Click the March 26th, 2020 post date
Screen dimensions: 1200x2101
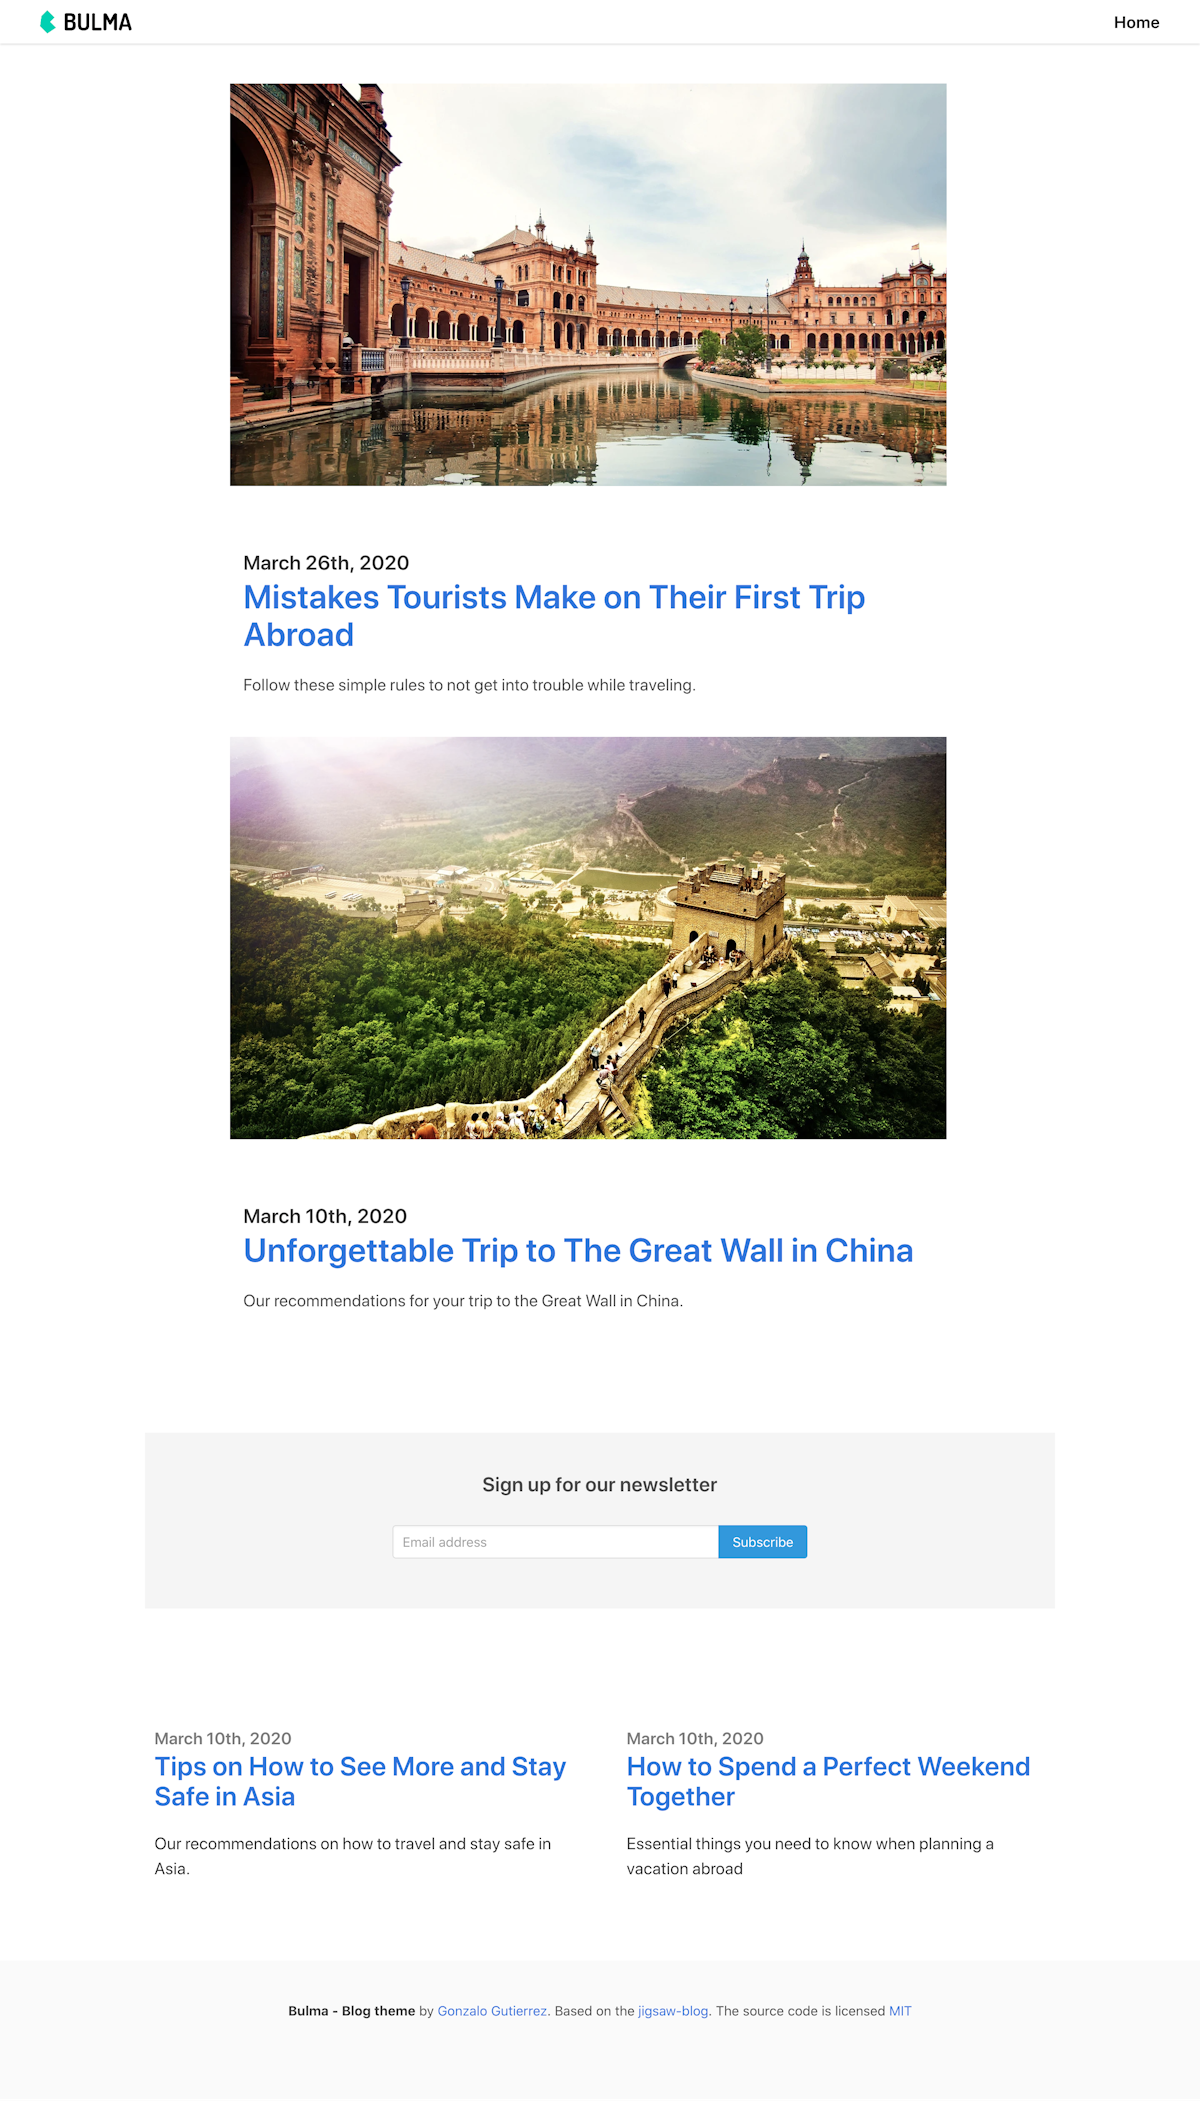click(326, 563)
